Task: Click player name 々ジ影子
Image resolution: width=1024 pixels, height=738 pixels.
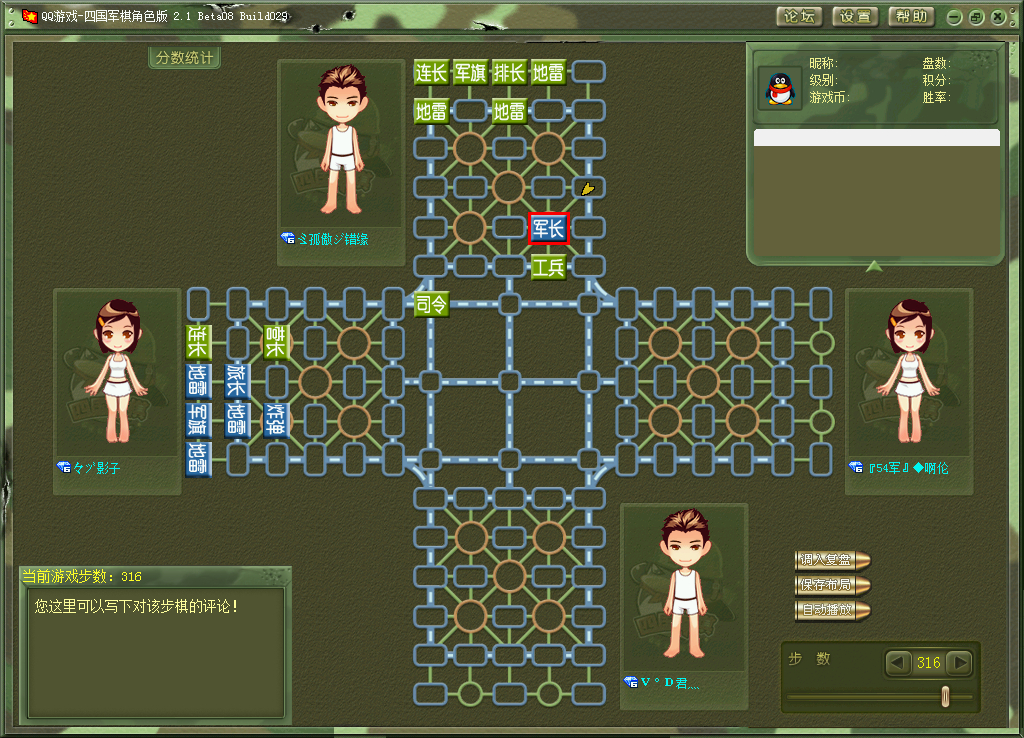Action: tap(97, 468)
